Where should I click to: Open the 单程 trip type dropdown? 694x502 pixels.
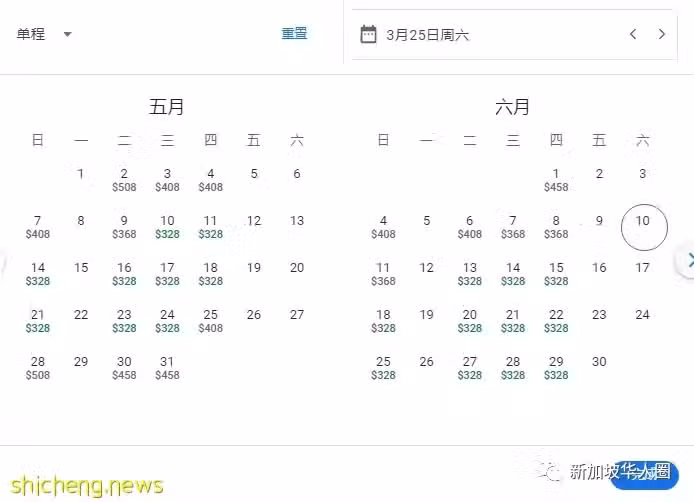point(44,34)
